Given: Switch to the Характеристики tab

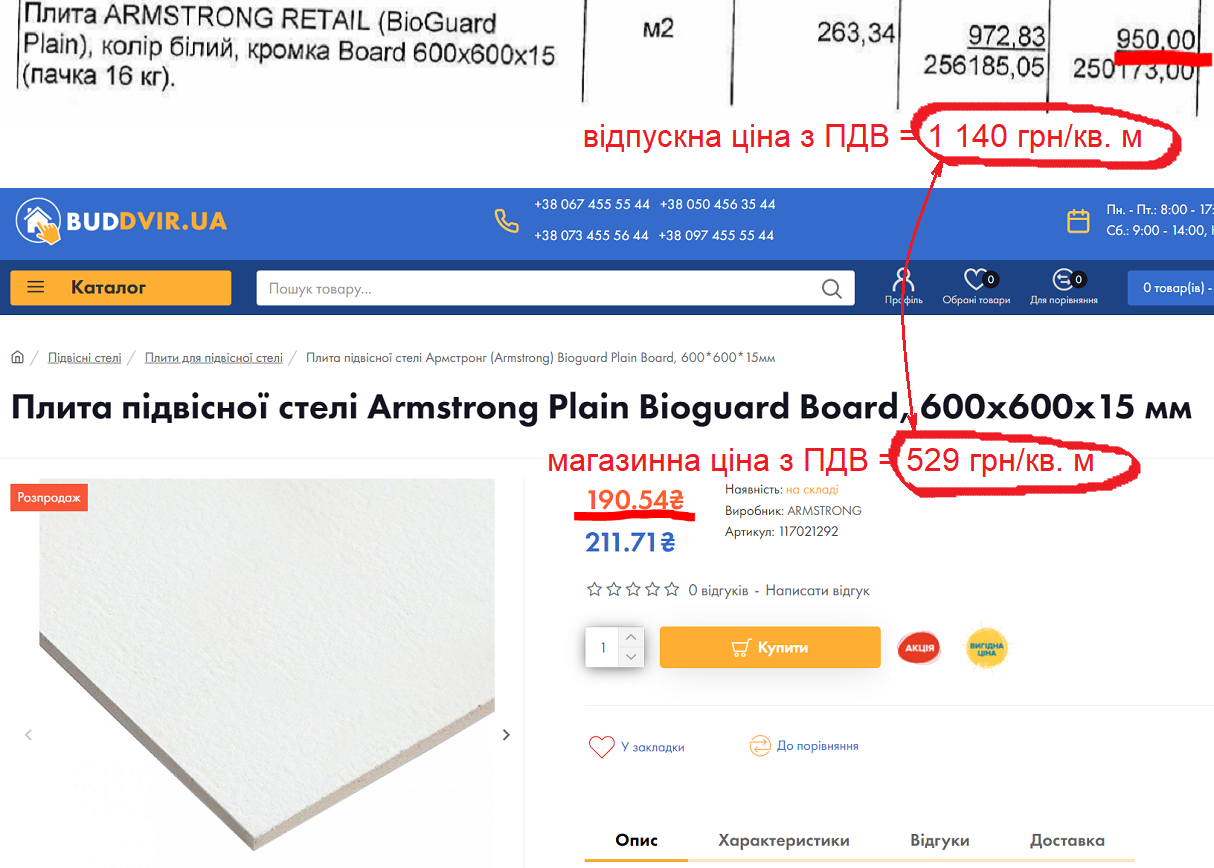Looking at the screenshot, I should point(784,840).
